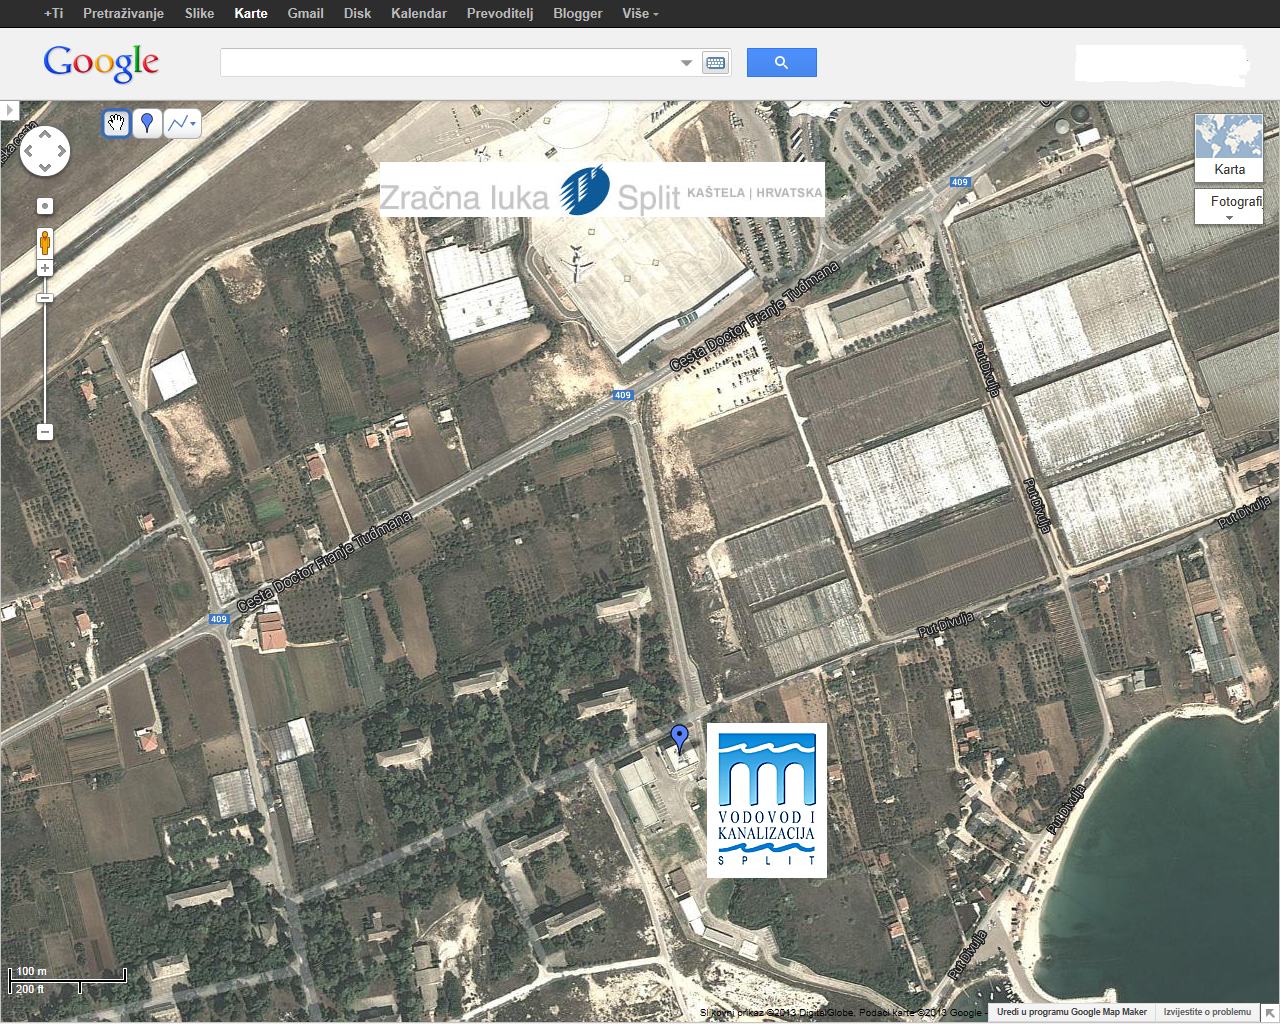The height and width of the screenshot is (1024, 1280).
Task: Open the search suggestions dropdown arrow
Action: [686, 63]
